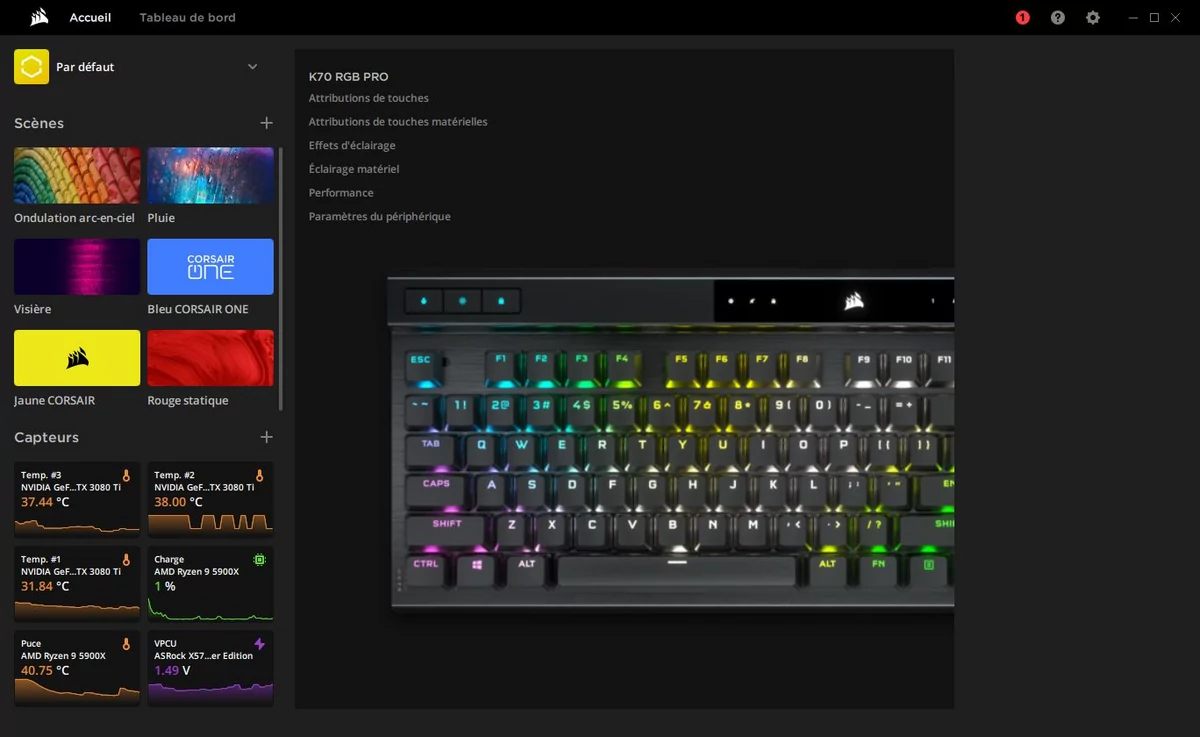Image resolution: width=1200 pixels, height=737 pixels.
Task: Open the Temp. #3 37.44 °C sensor card
Action: coord(77,500)
